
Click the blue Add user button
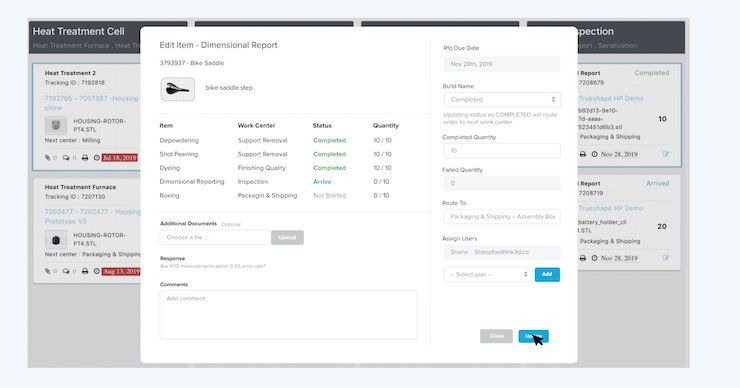(547, 274)
